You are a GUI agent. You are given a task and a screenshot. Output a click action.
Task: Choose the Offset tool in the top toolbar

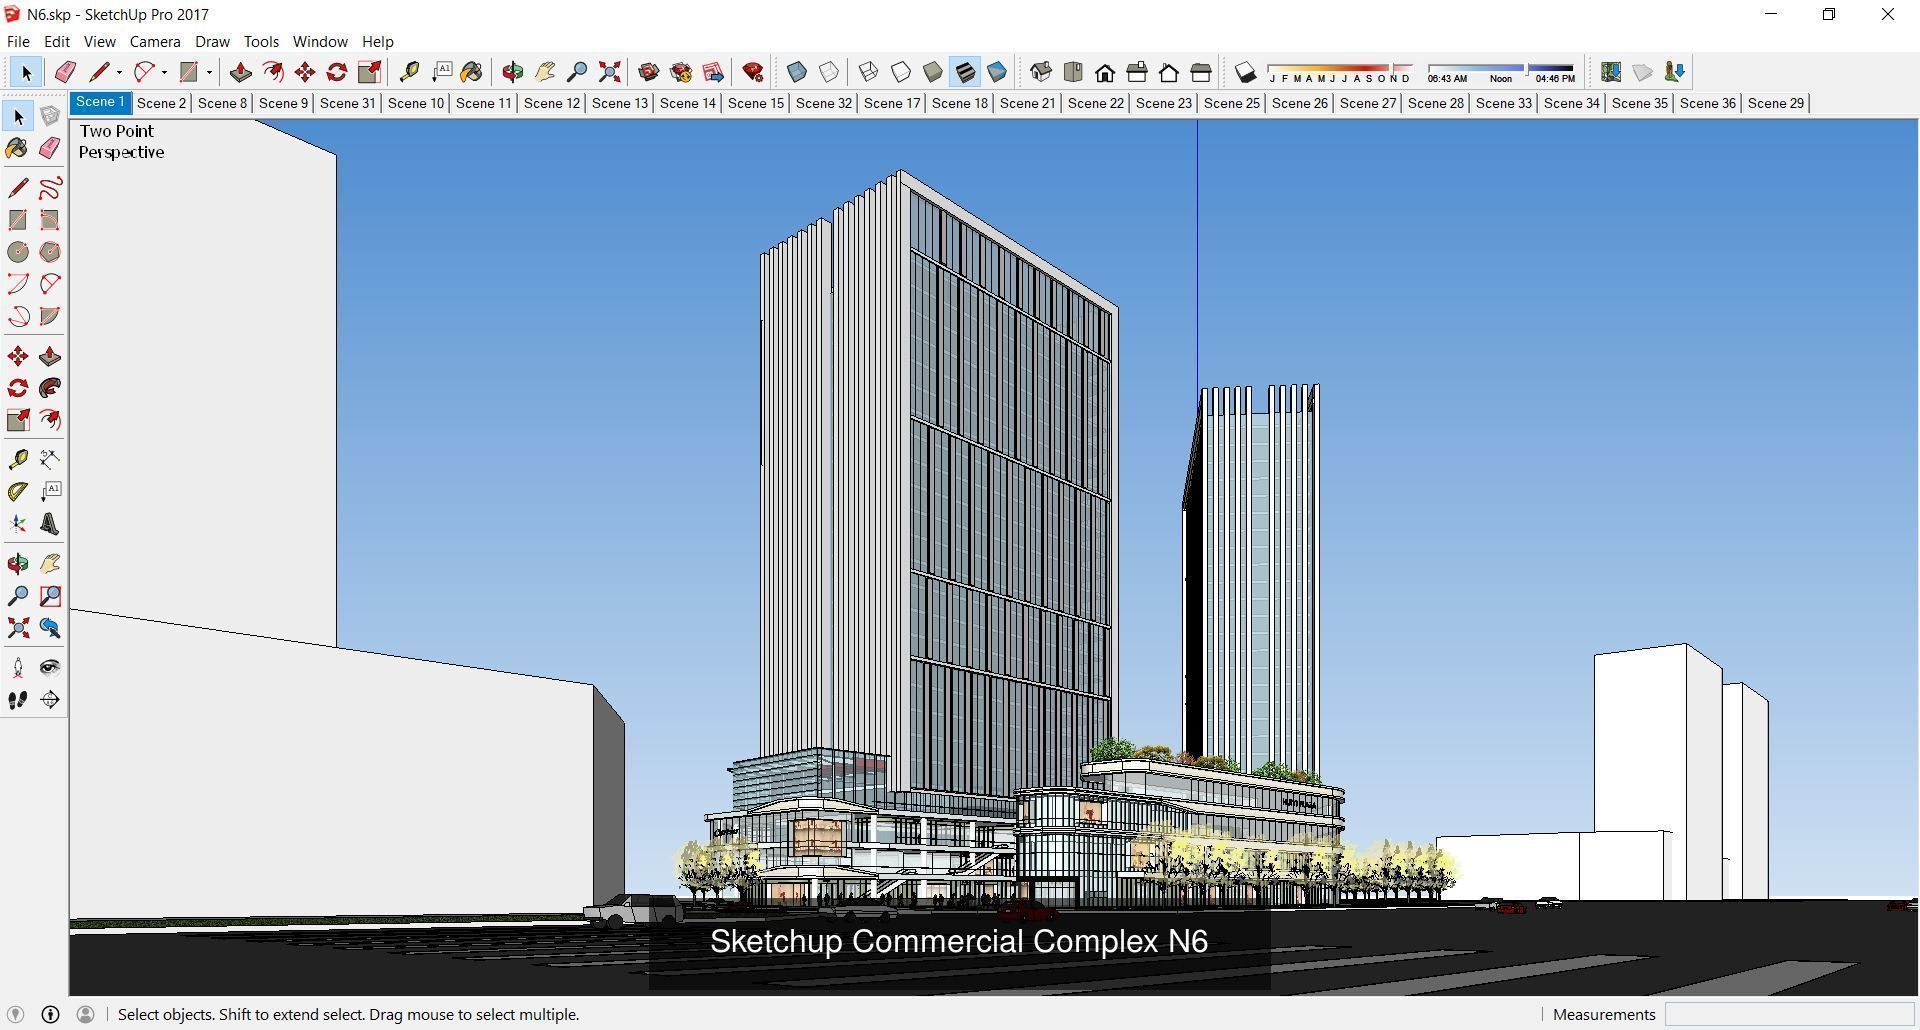click(273, 72)
